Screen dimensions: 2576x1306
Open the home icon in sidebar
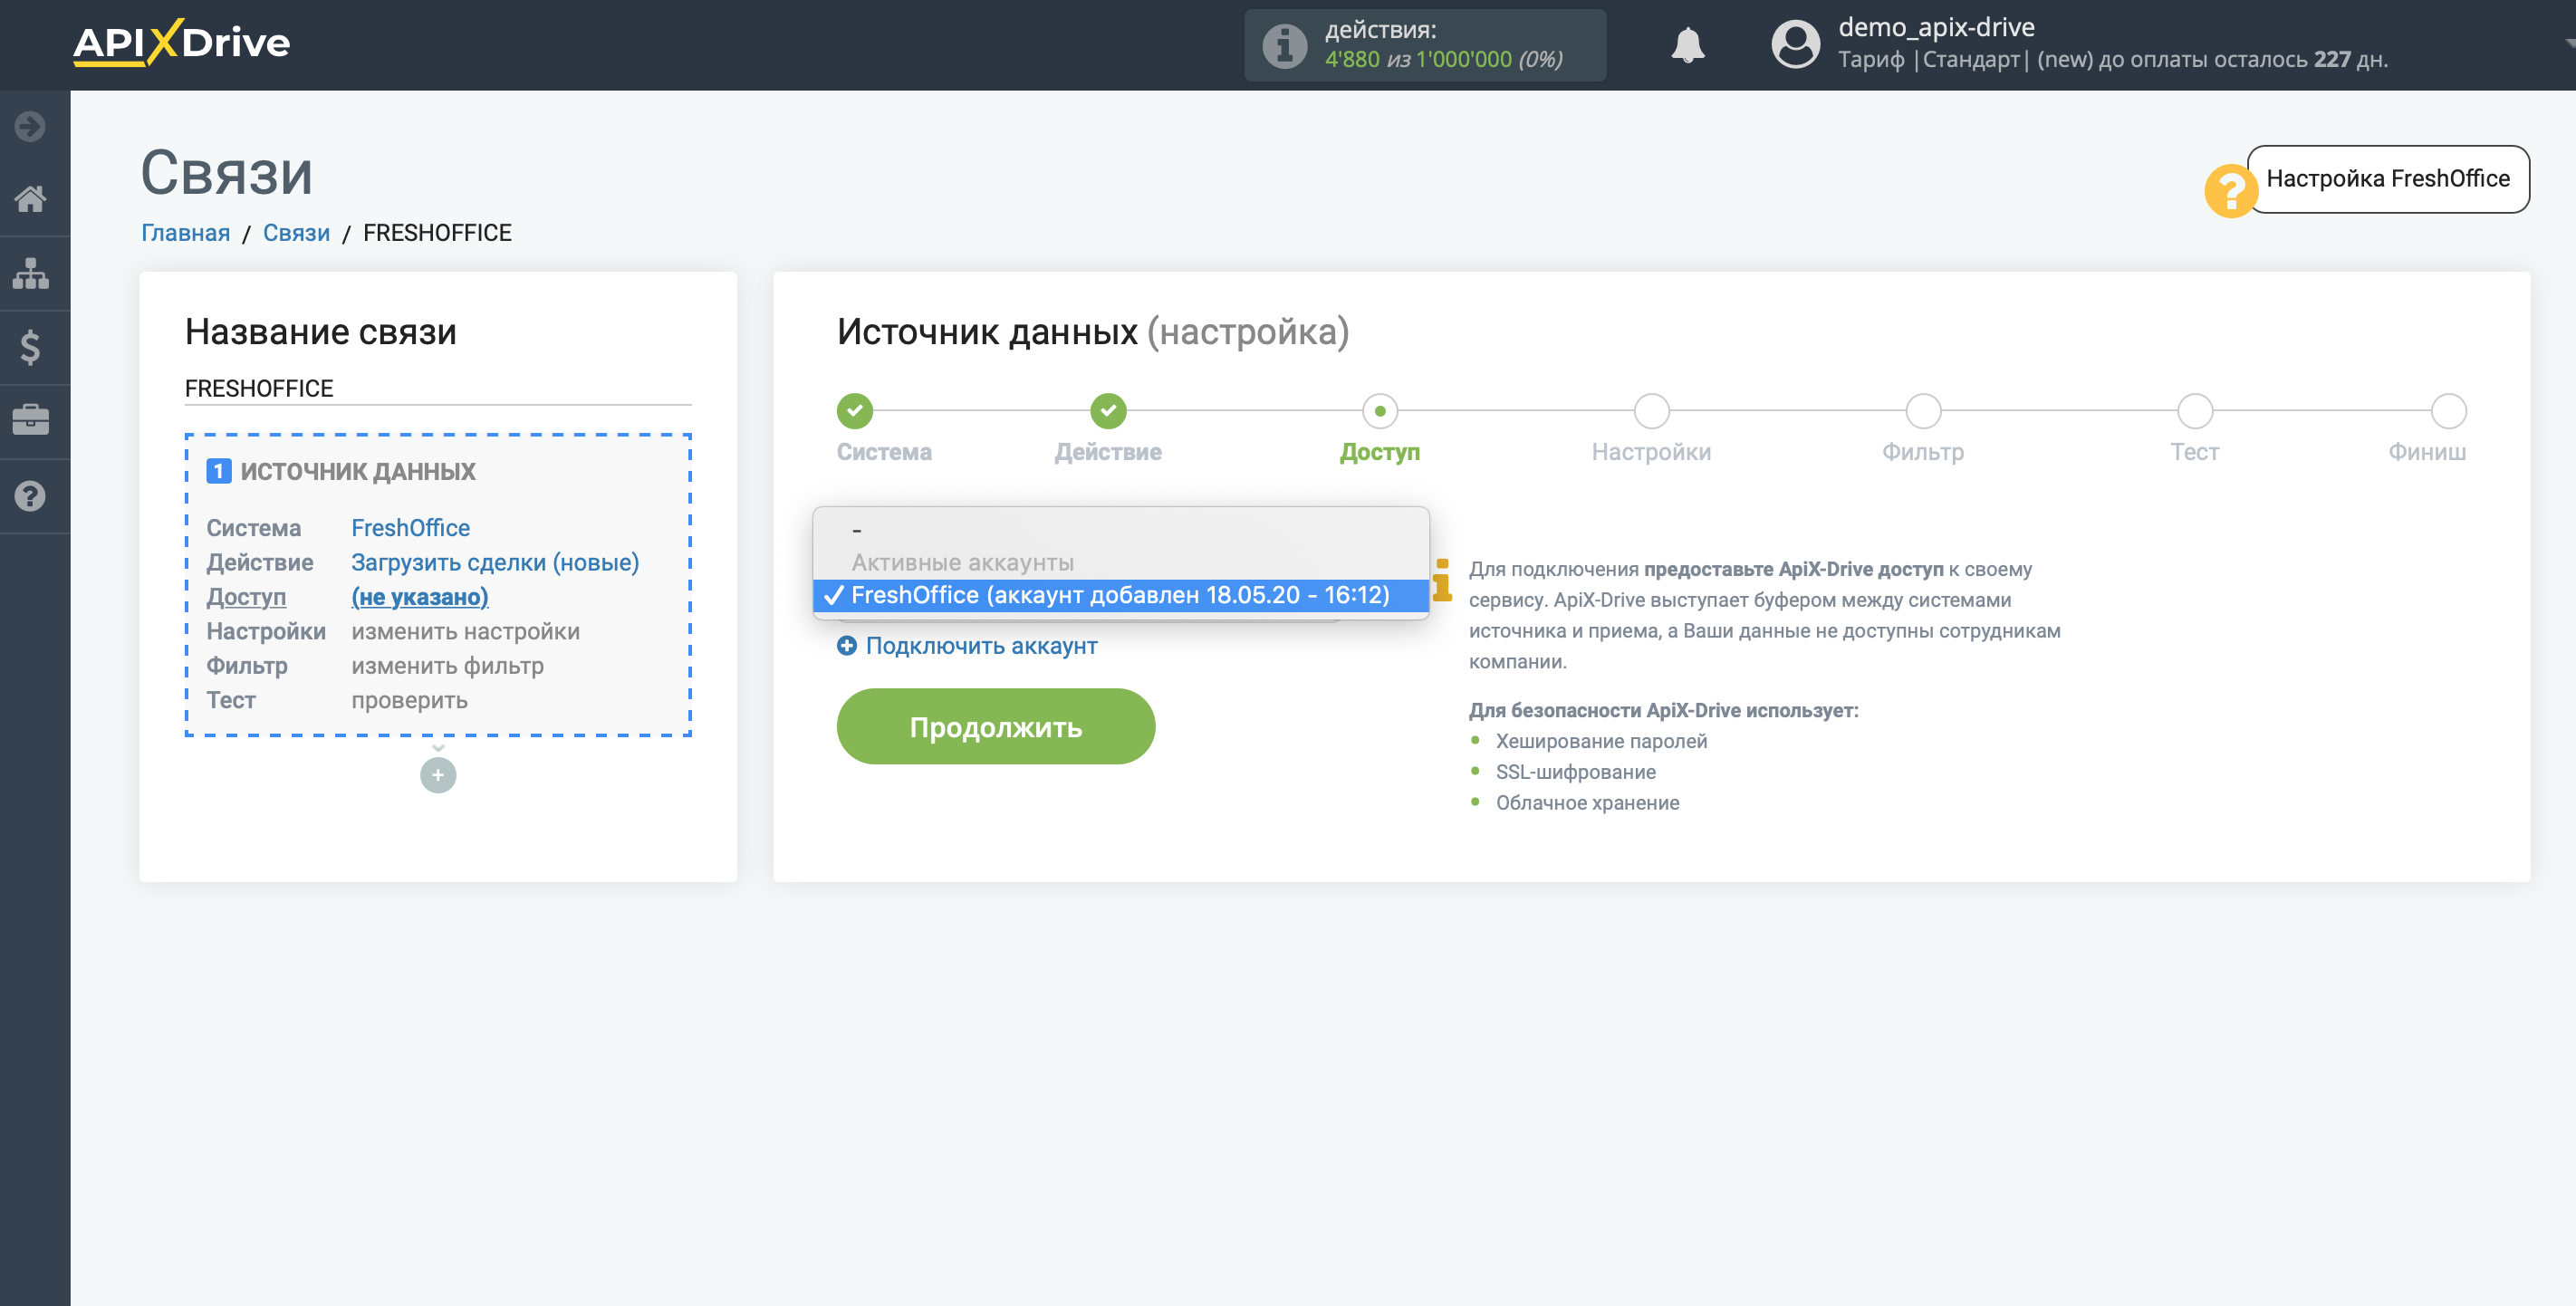[30, 199]
